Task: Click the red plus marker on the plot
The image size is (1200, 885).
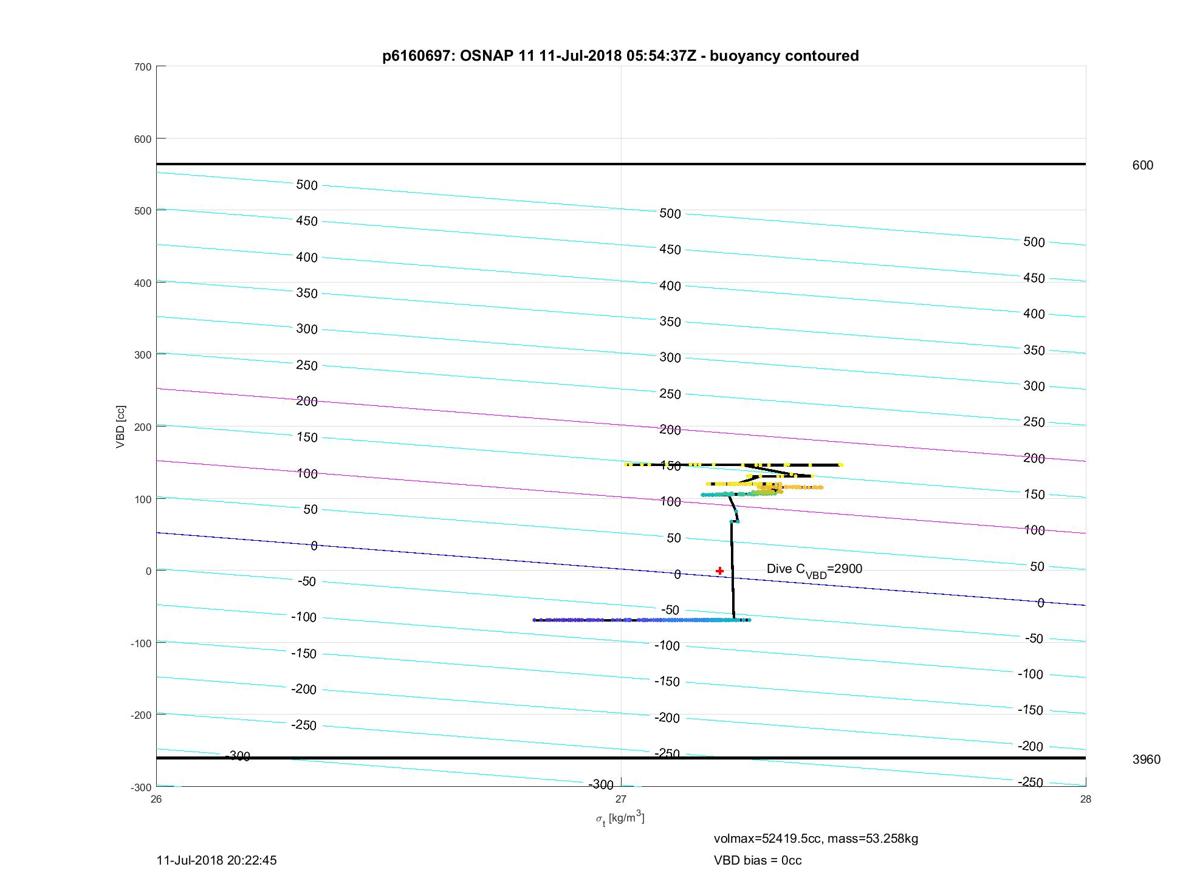Action: 720,571
